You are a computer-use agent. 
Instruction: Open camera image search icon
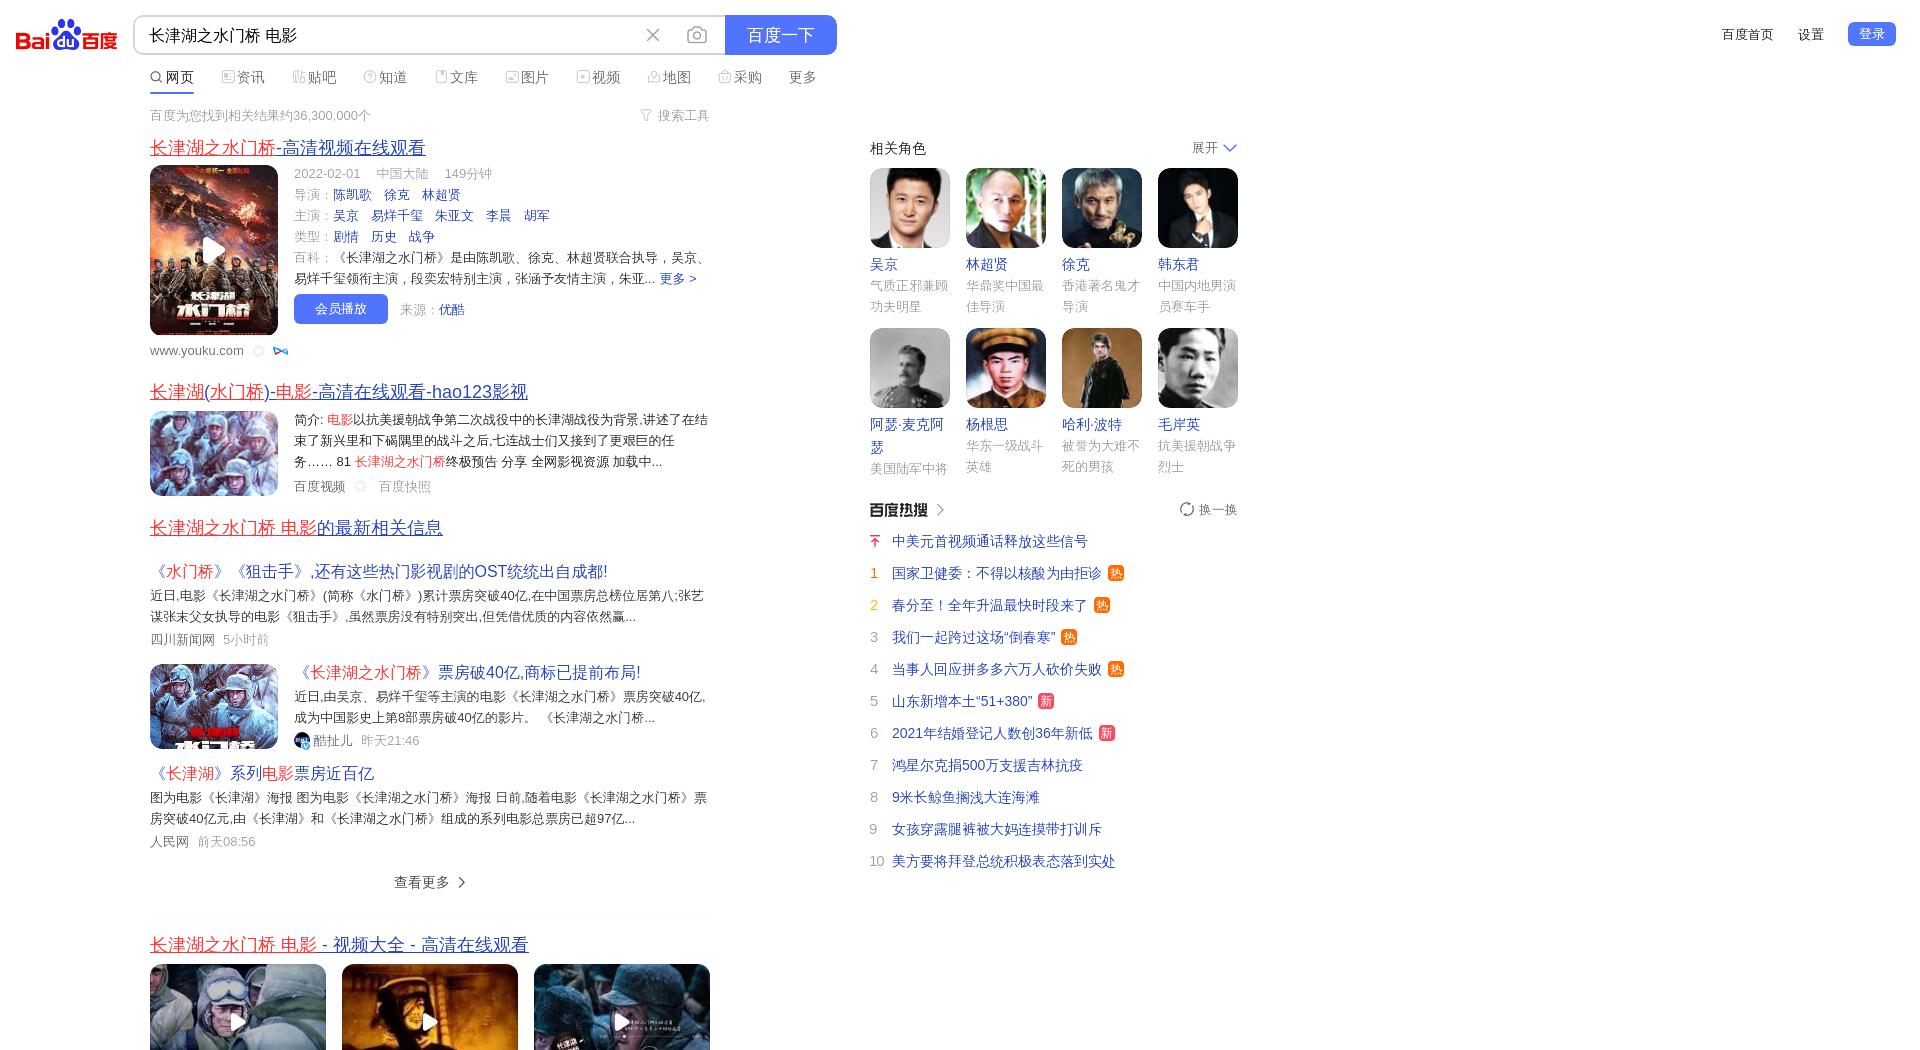697,35
